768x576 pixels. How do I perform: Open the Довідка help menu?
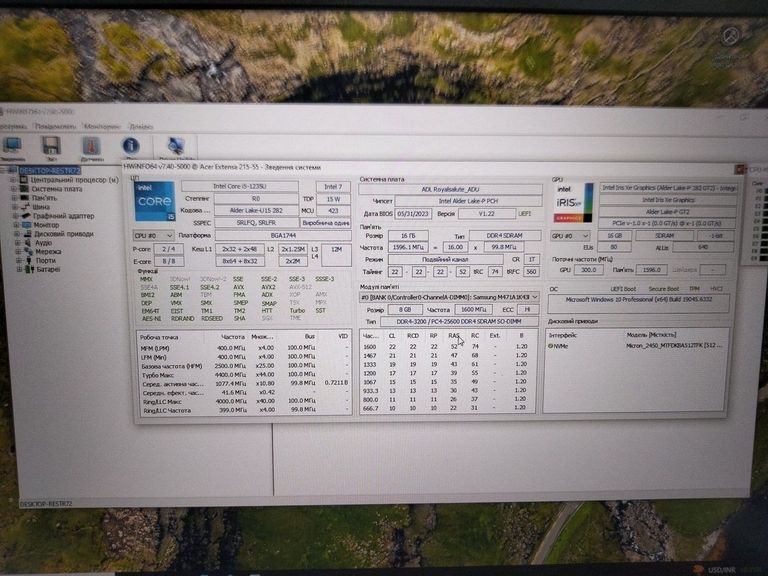point(141,127)
